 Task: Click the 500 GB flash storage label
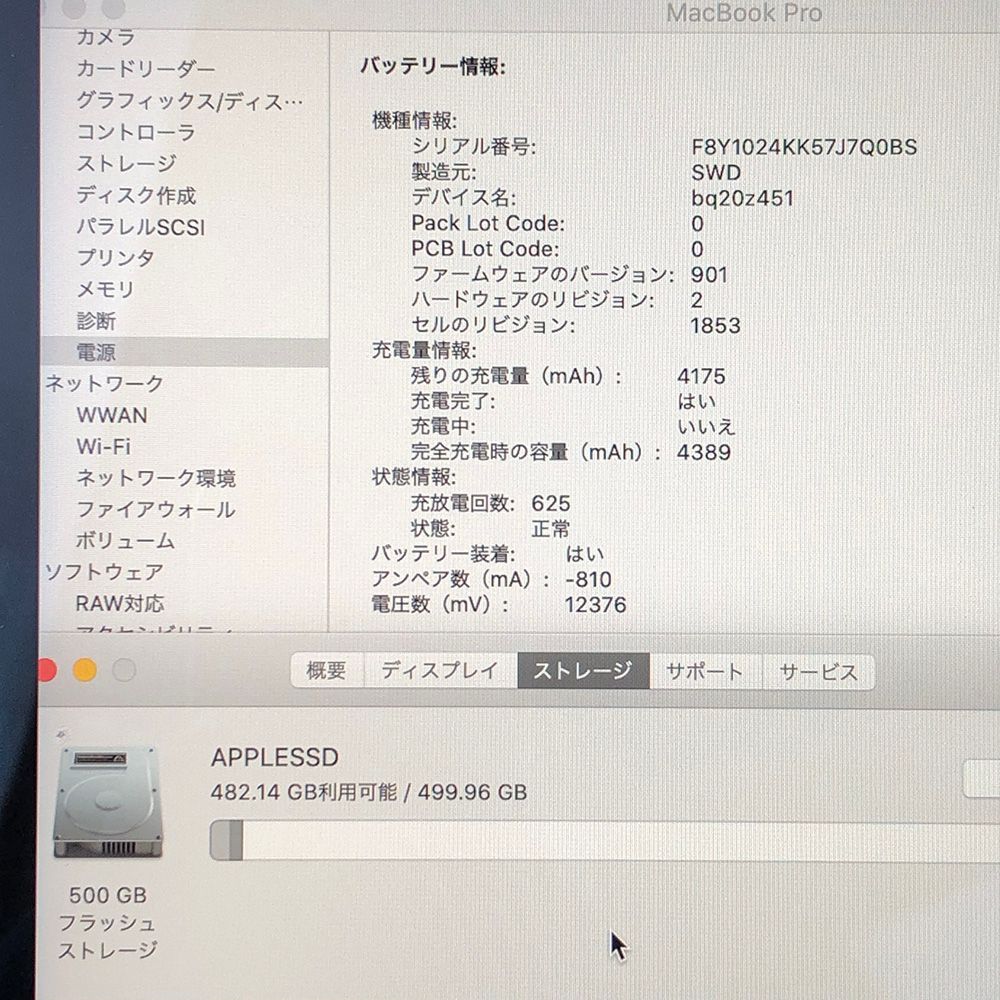[108, 922]
